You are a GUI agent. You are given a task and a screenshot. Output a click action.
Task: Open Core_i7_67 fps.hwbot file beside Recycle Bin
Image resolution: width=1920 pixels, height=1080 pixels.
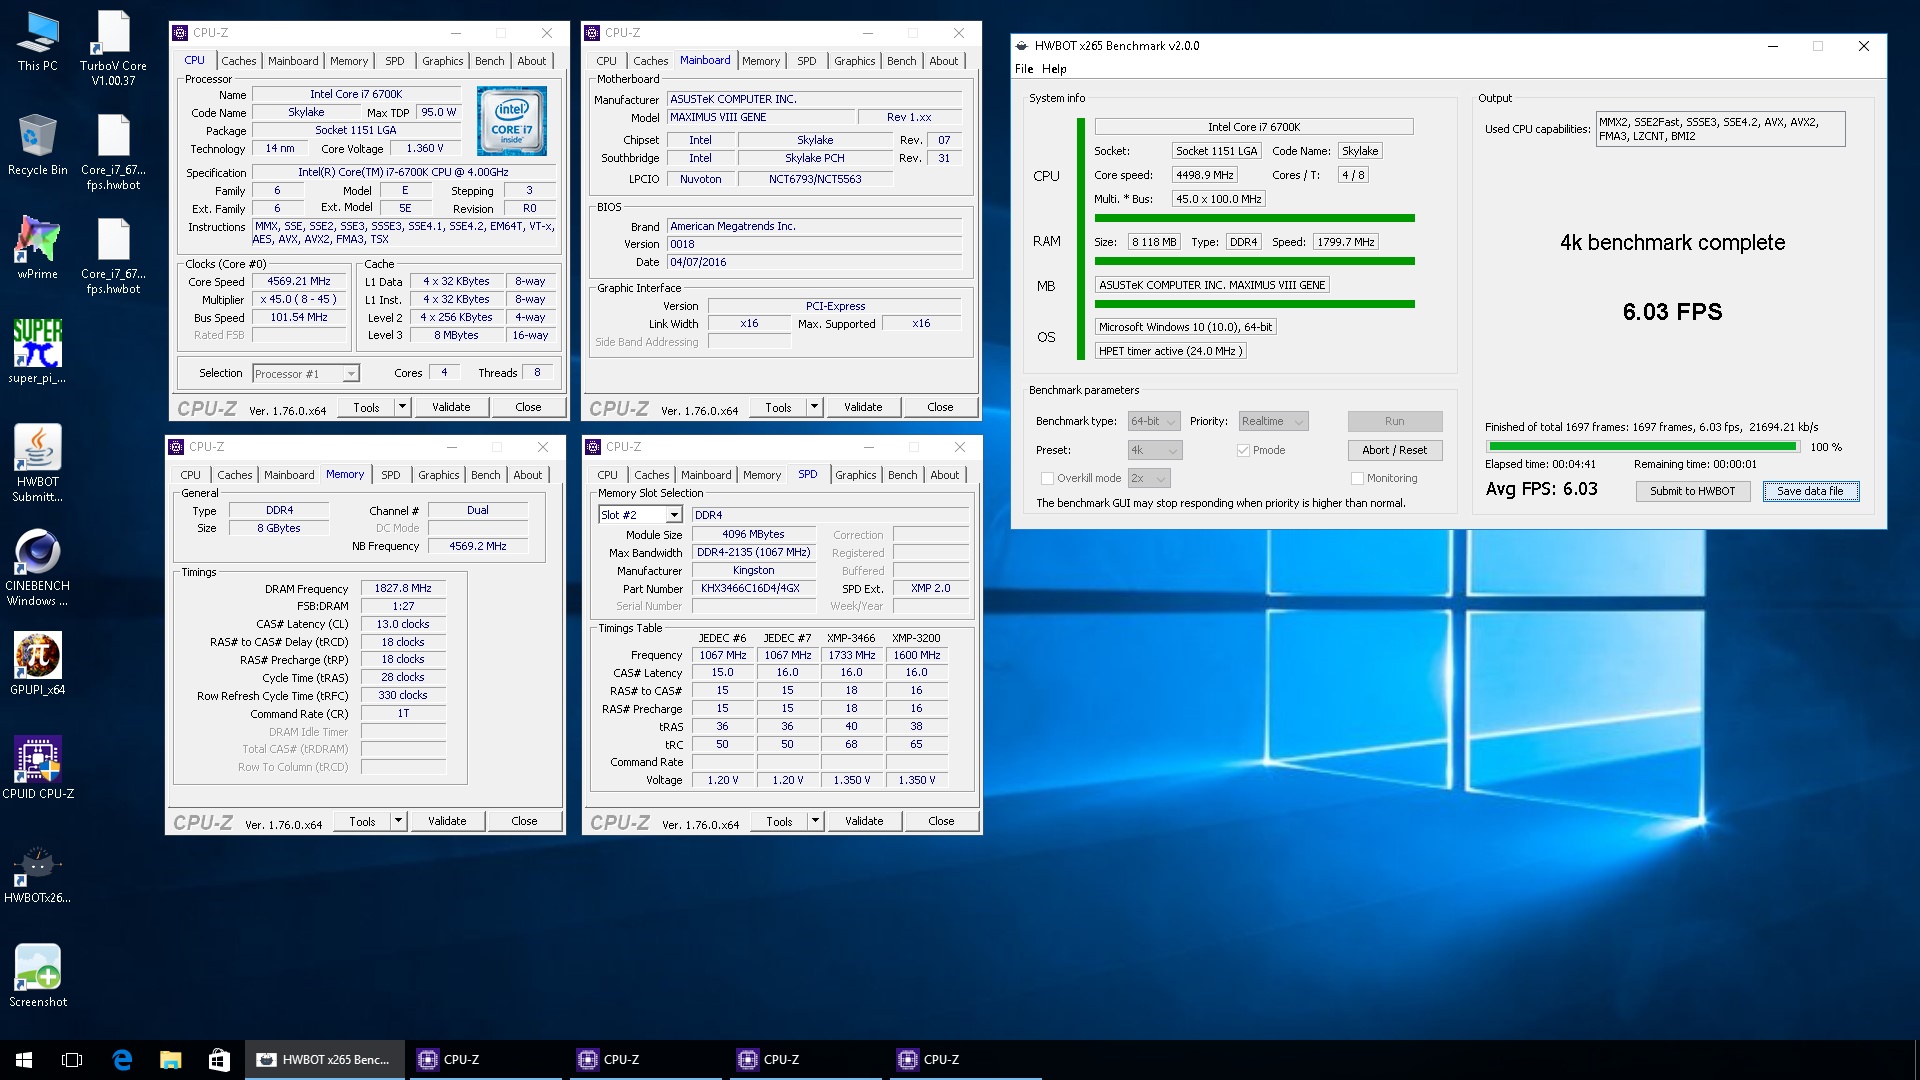coord(113,152)
